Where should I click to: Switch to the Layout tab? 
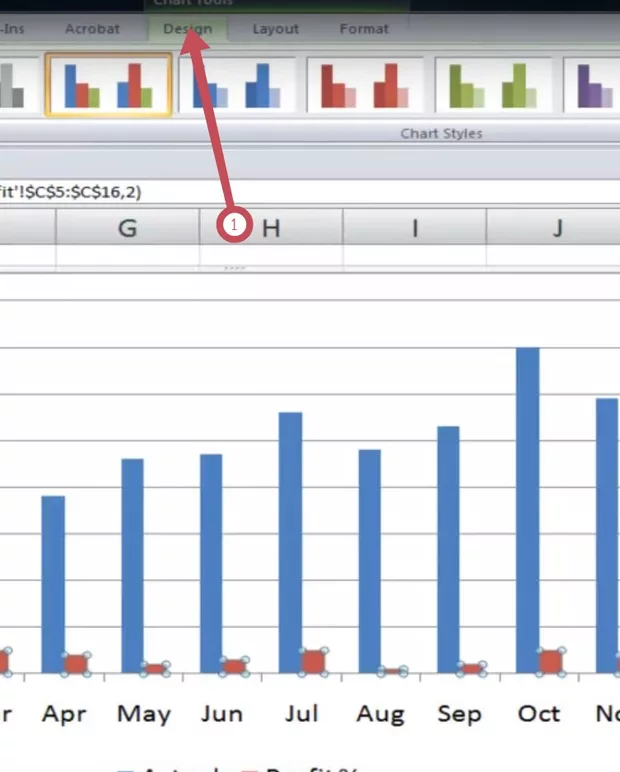276,29
